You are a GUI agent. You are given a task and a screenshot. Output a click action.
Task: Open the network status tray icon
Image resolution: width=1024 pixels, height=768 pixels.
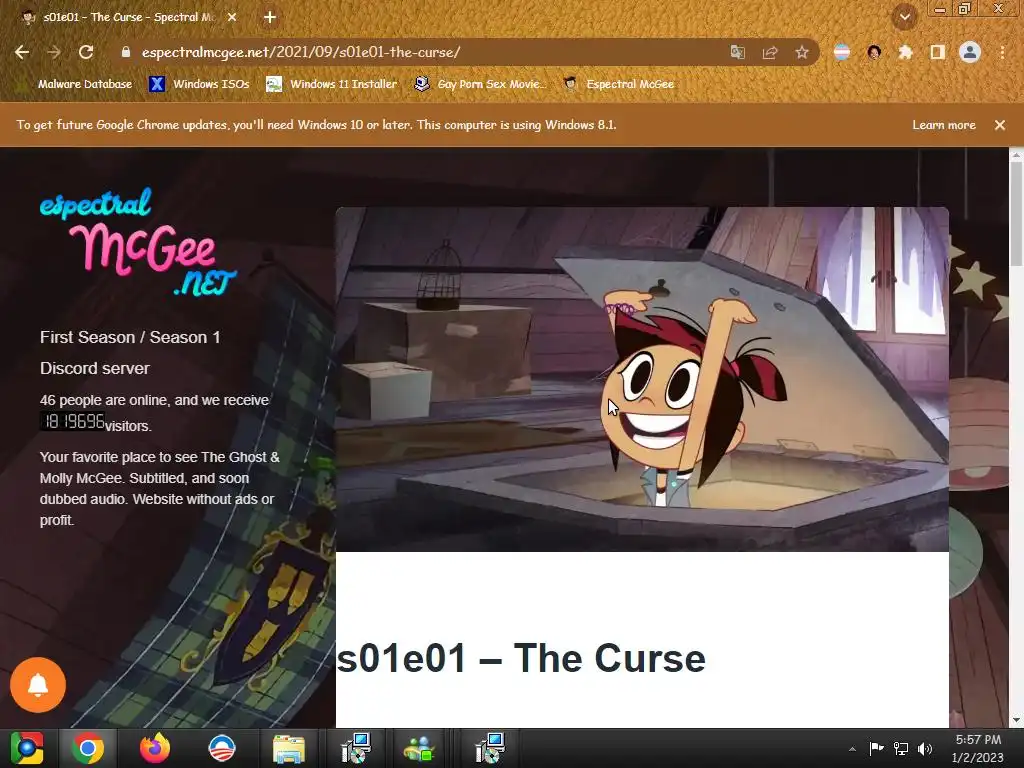tap(901, 748)
